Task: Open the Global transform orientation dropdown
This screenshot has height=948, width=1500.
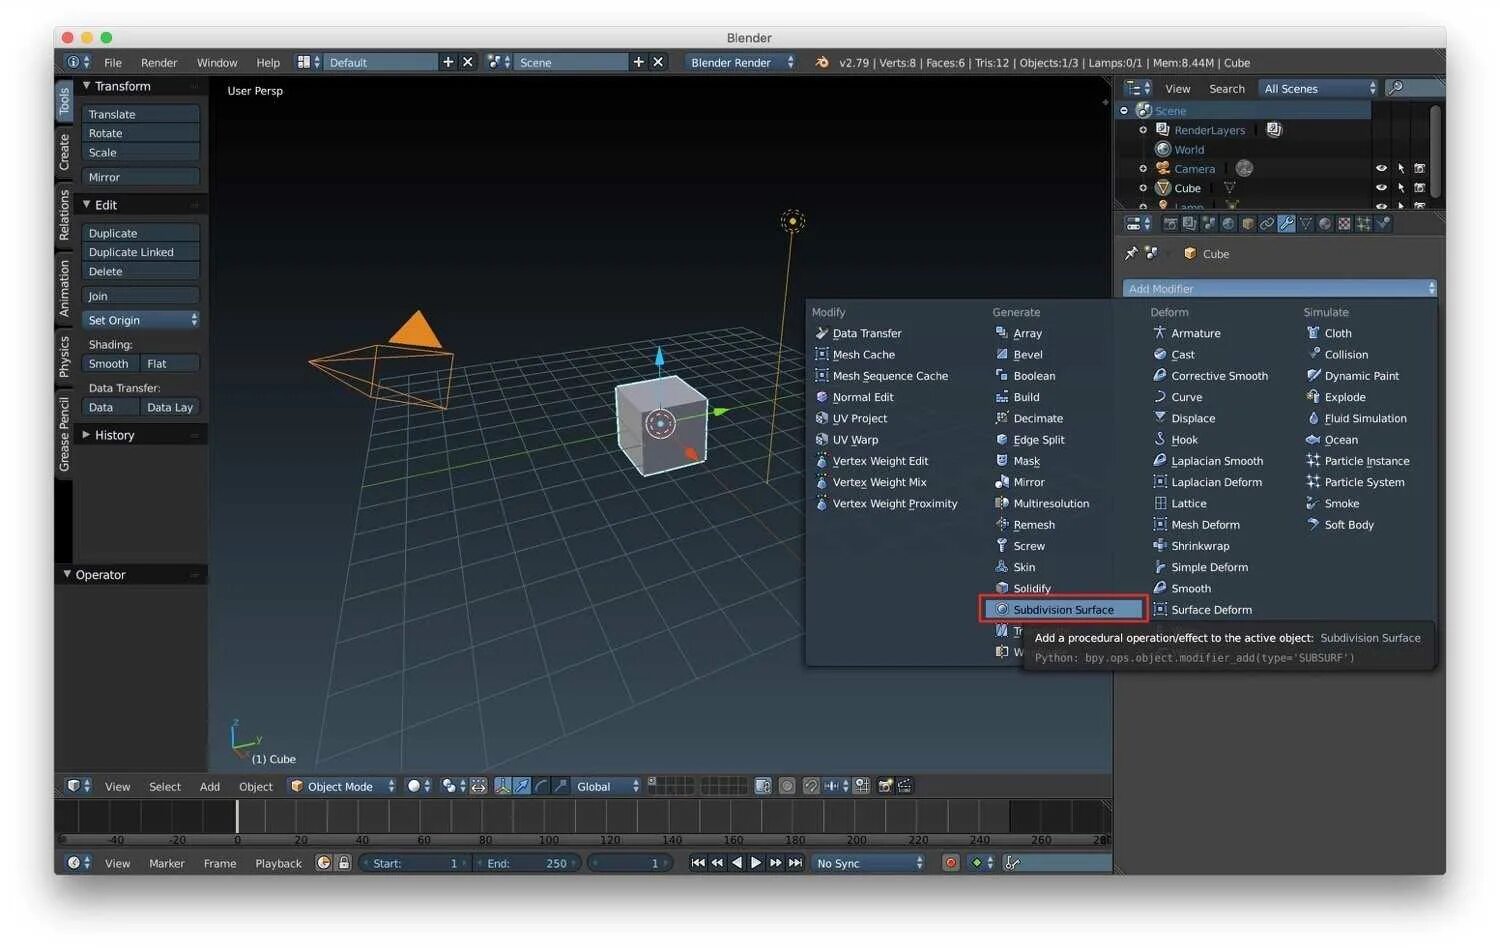Action: pyautogui.click(x=607, y=786)
